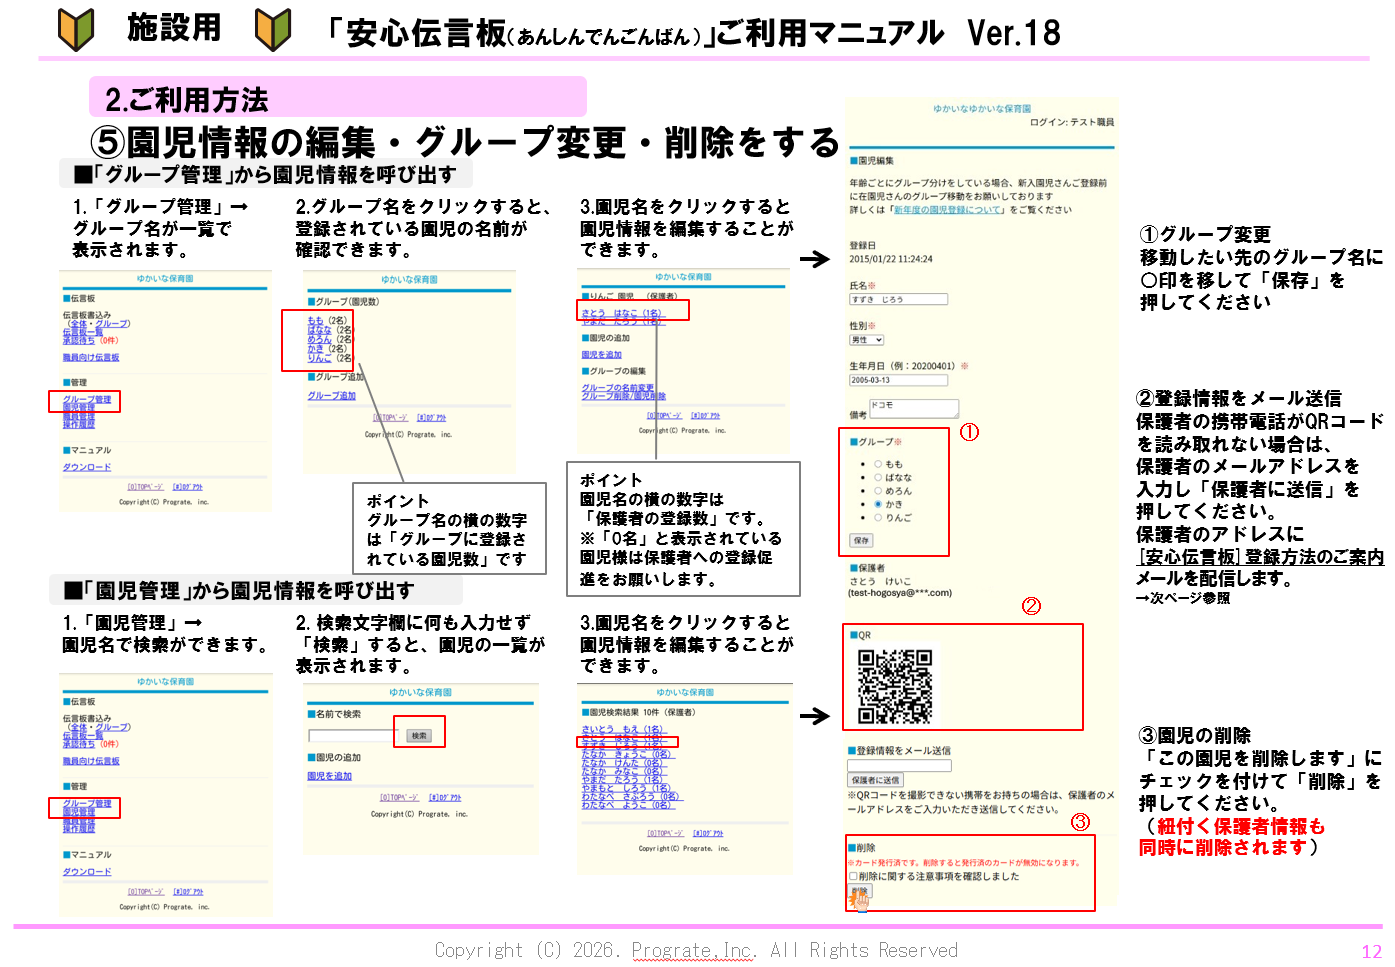The image size is (1395, 967).
Task: Click the black arrow beside the group-management screenshots
Action: 815,259
